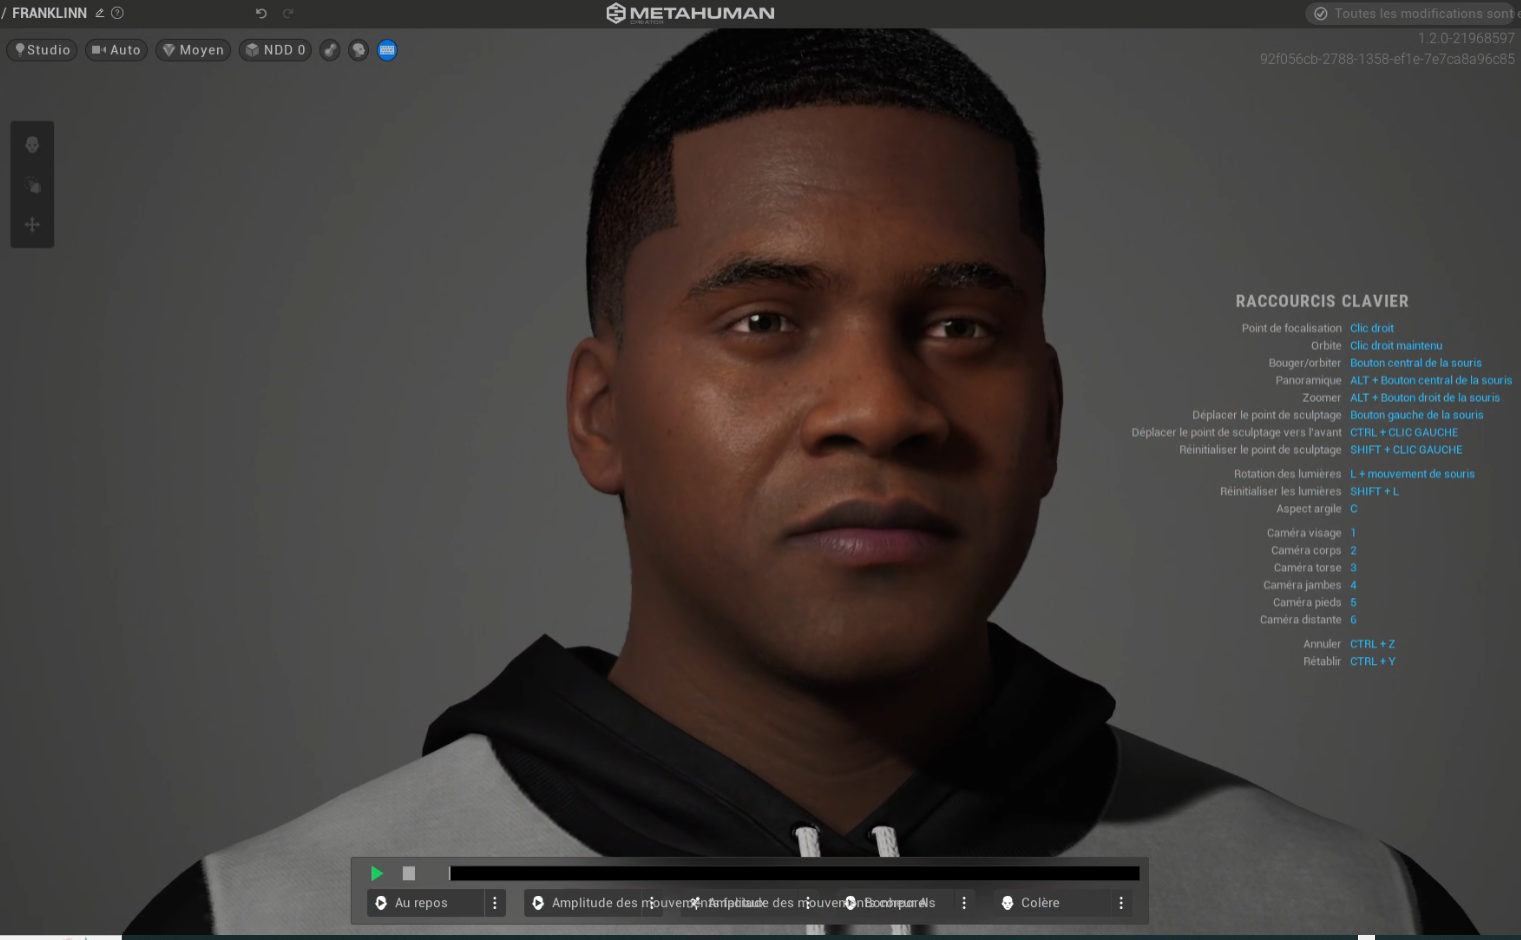The image size is (1521, 940).
Task: Open the Moyen quality selector
Action: 193,50
